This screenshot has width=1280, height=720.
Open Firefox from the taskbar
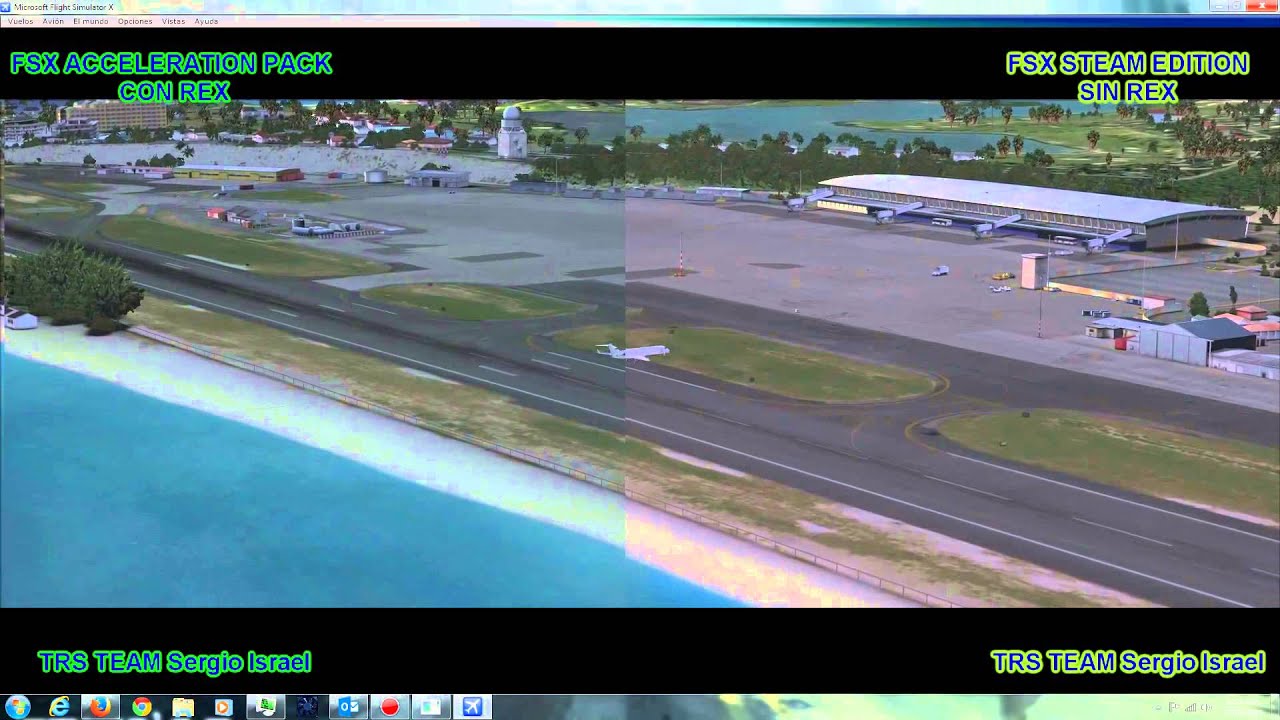tap(100, 707)
